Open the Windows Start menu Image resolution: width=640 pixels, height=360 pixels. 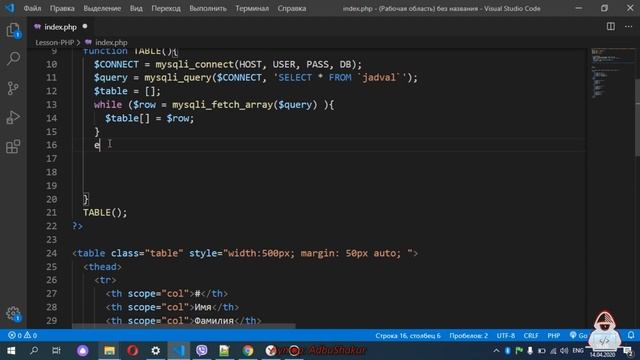pos(11,351)
